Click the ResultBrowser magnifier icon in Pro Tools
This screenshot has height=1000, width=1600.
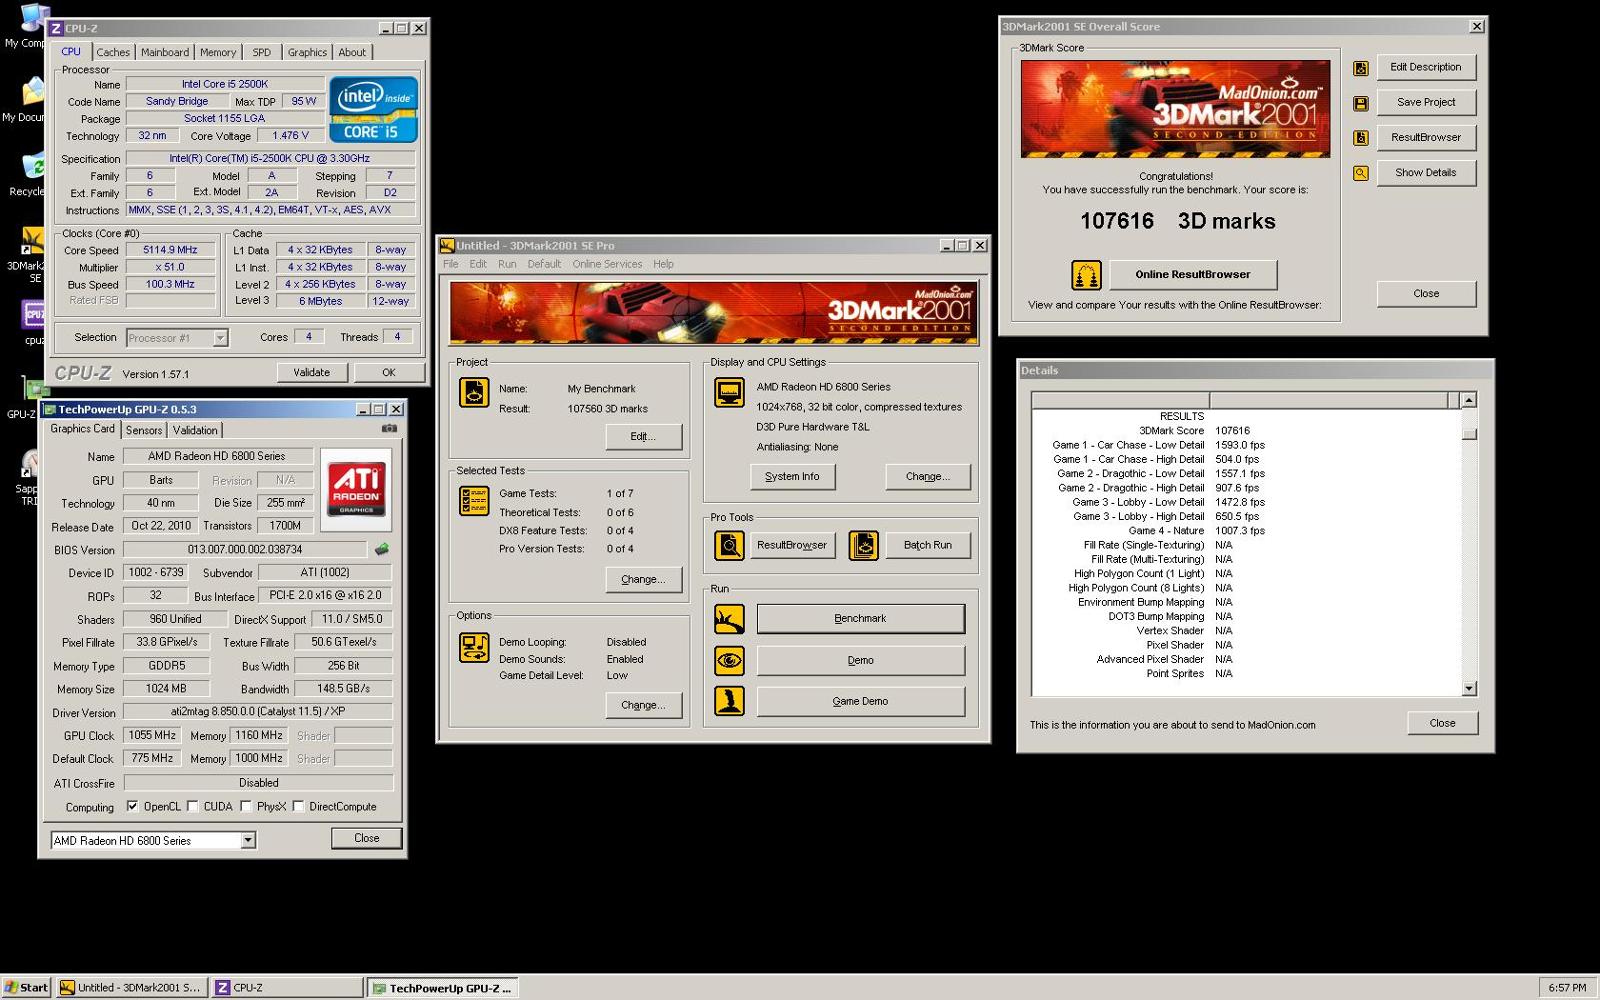pyautogui.click(x=729, y=545)
